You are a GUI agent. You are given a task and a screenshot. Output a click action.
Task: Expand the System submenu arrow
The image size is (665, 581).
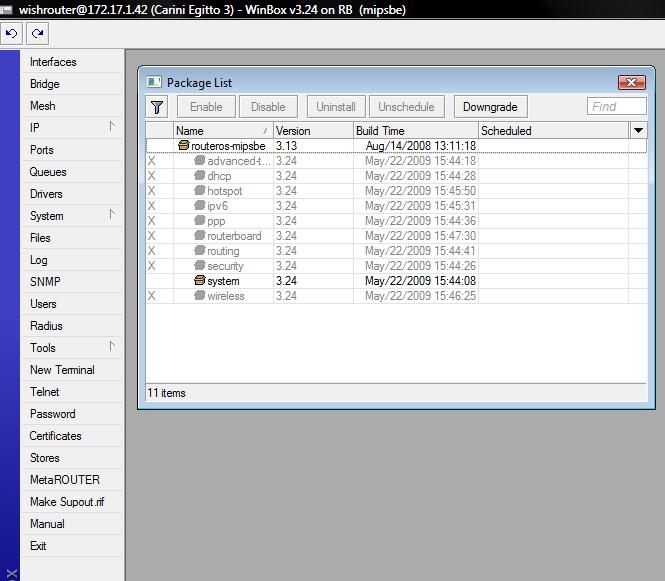click(x=112, y=215)
